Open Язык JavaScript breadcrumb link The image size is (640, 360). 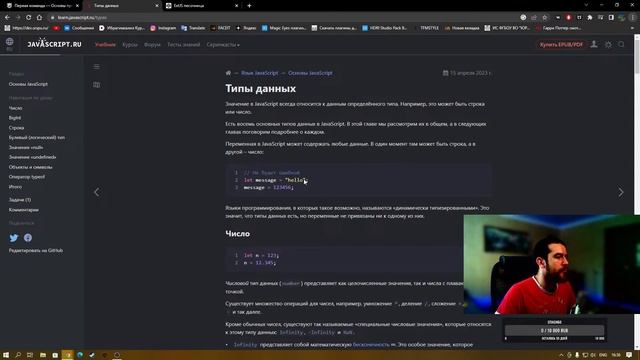click(259, 73)
